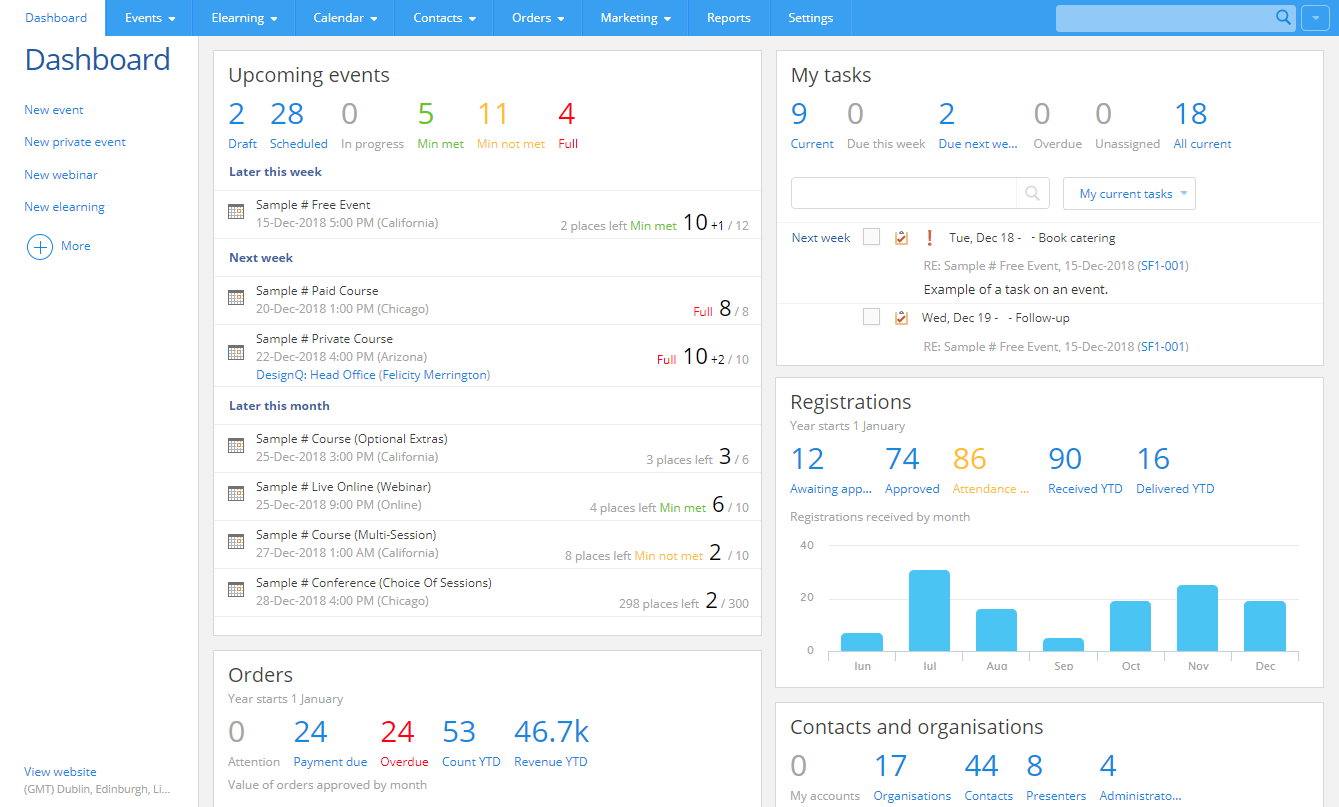
Task: Expand the Events menu
Action: [150, 18]
